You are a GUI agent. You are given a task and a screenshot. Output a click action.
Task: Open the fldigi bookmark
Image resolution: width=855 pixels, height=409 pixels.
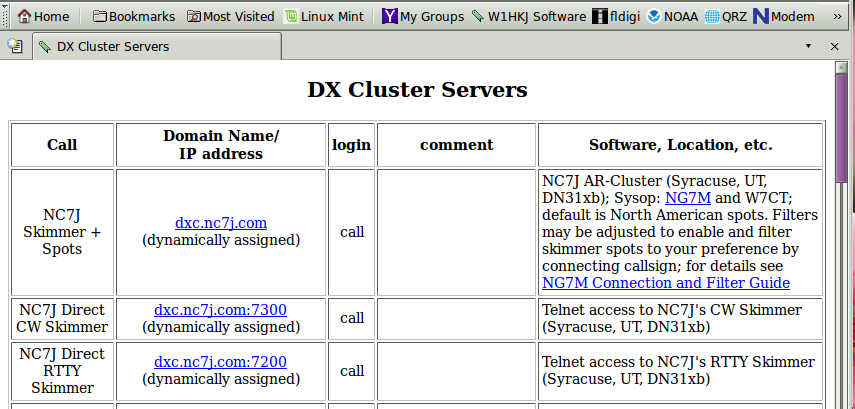(616, 16)
